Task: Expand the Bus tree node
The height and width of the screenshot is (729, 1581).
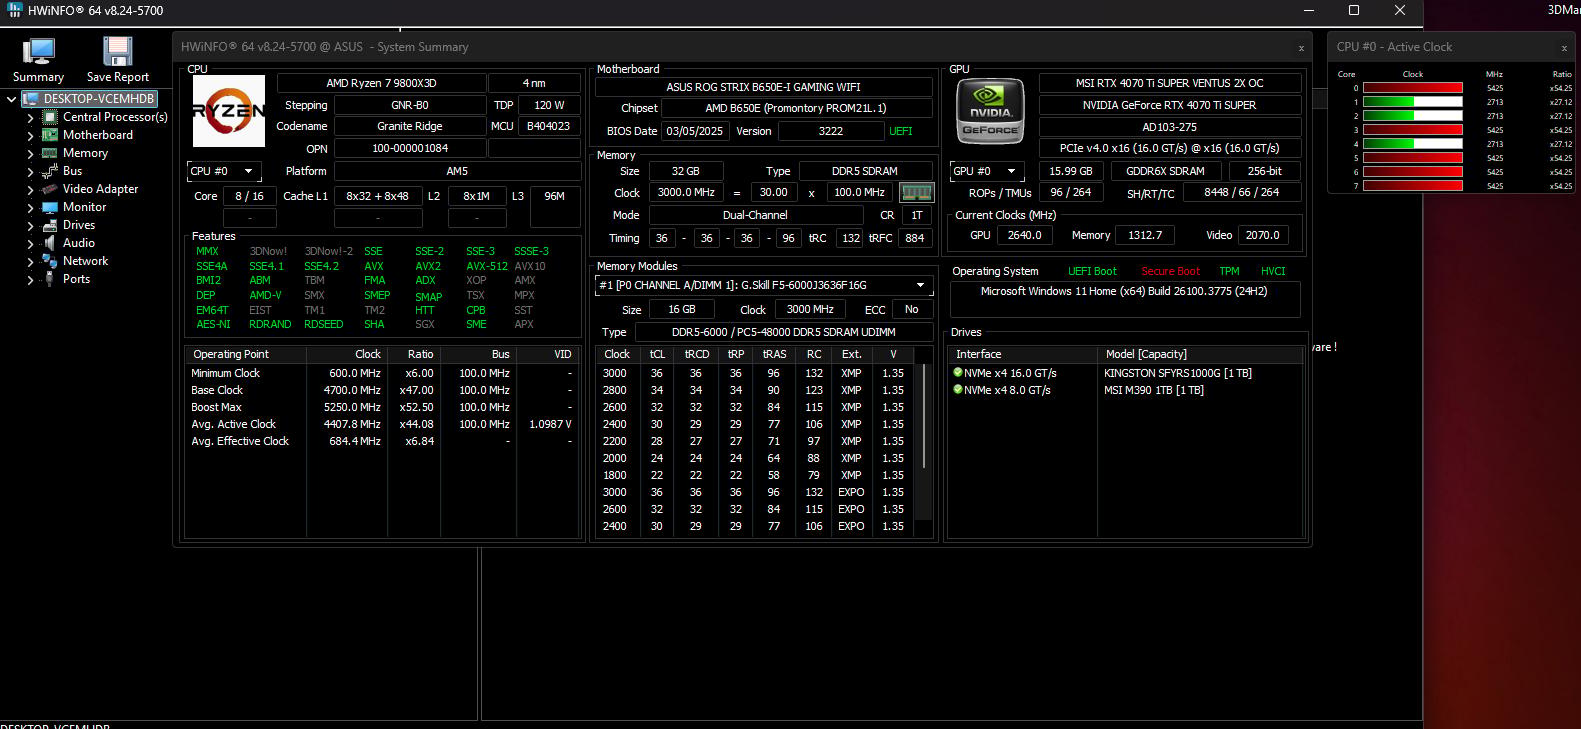Action: coord(30,171)
